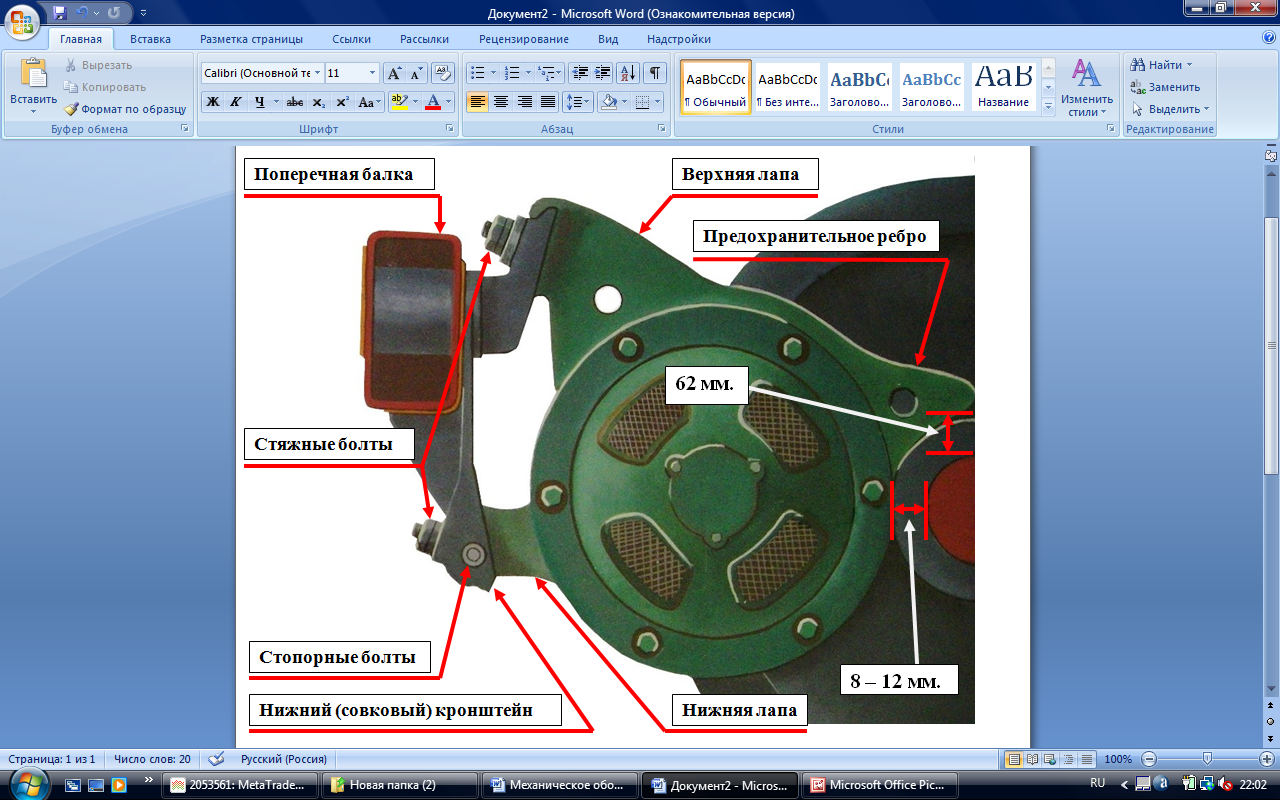
Task: Open the font size 11 dropdown
Action: click(x=373, y=73)
